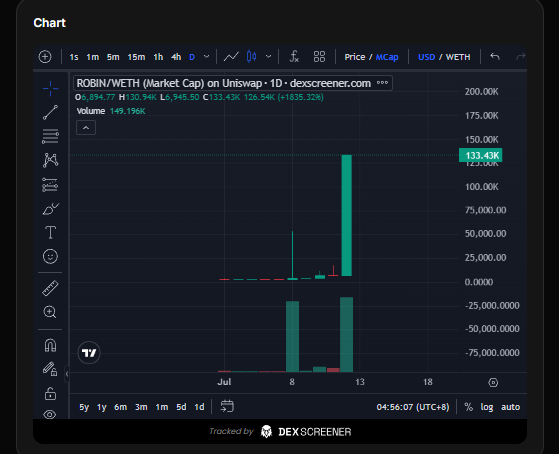Open the DEX Screener tracked-by link
Screen dimensions: 559x454
(x=280, y=432)
